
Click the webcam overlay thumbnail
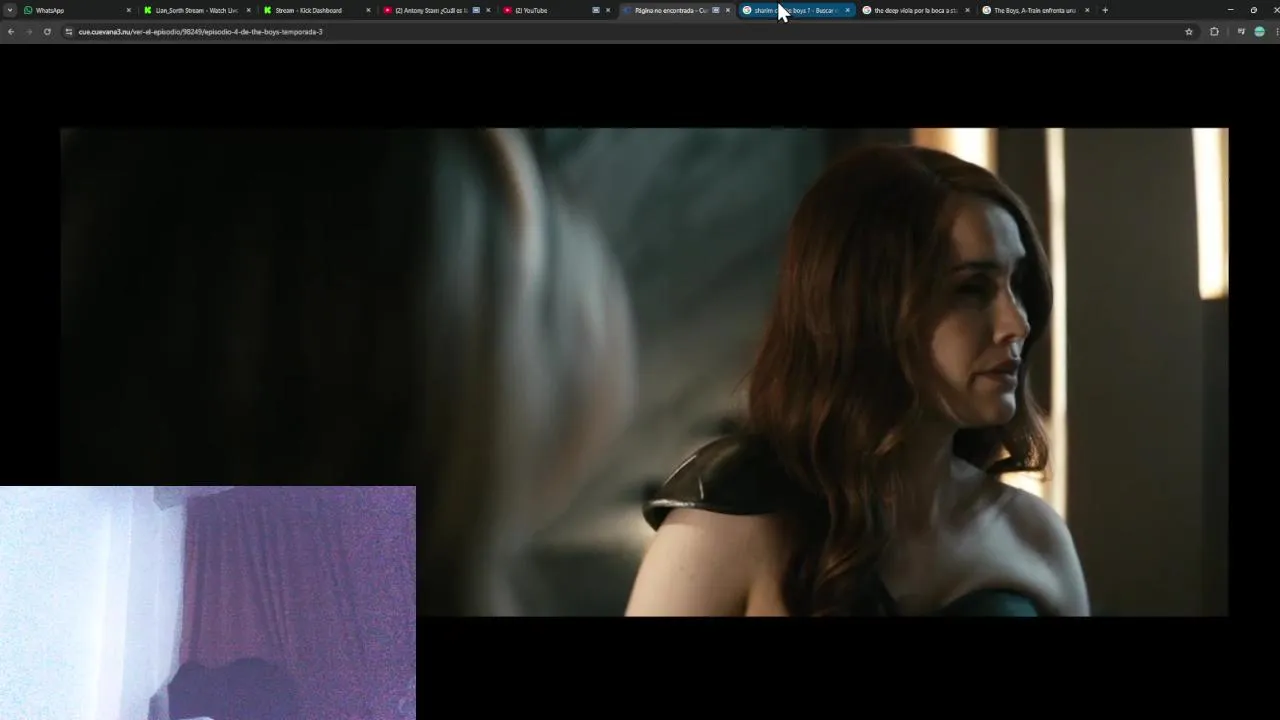(x=208, y=603)
